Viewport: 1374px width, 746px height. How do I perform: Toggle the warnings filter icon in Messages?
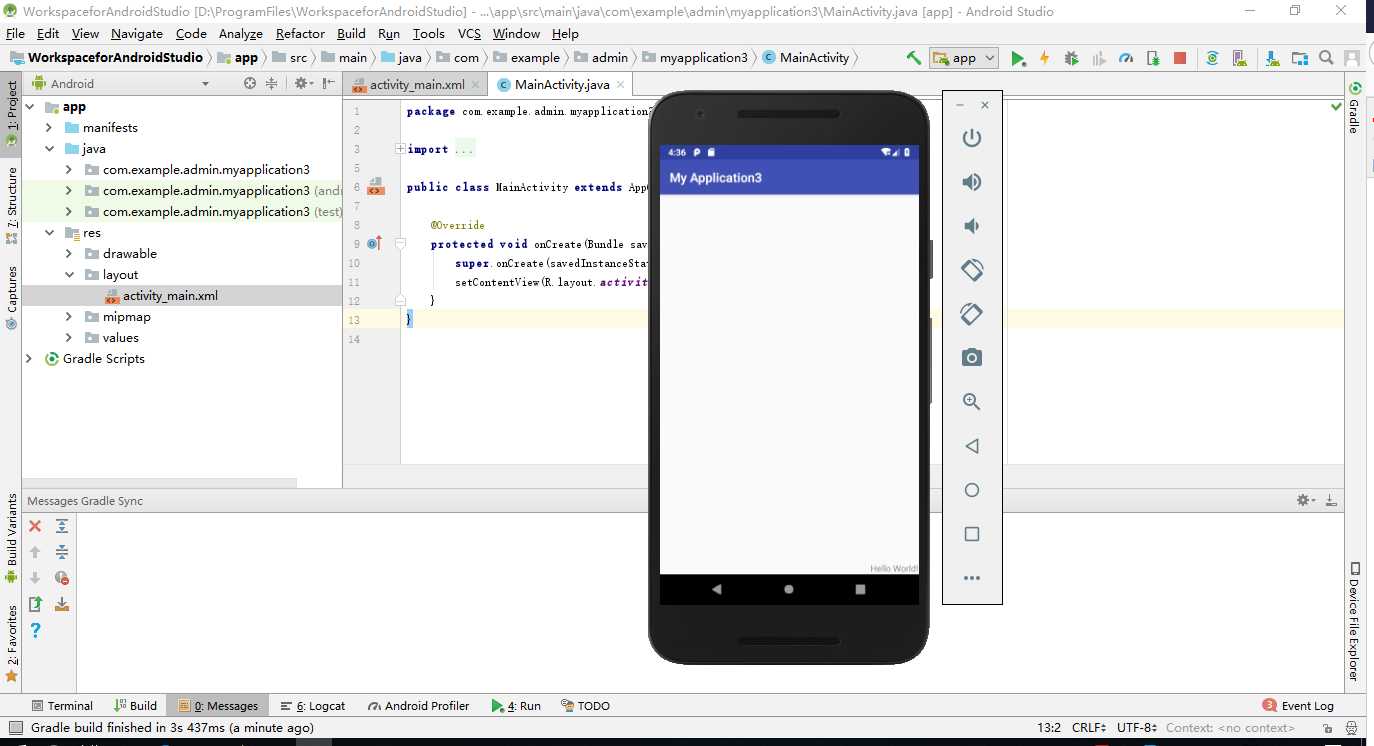point(62,578)
